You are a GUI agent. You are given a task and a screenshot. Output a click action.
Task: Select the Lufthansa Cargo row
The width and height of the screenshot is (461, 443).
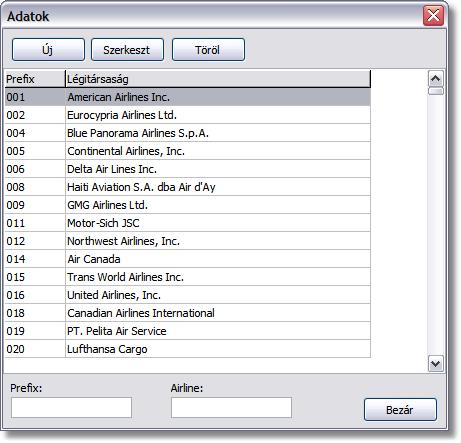coord(188,349)
